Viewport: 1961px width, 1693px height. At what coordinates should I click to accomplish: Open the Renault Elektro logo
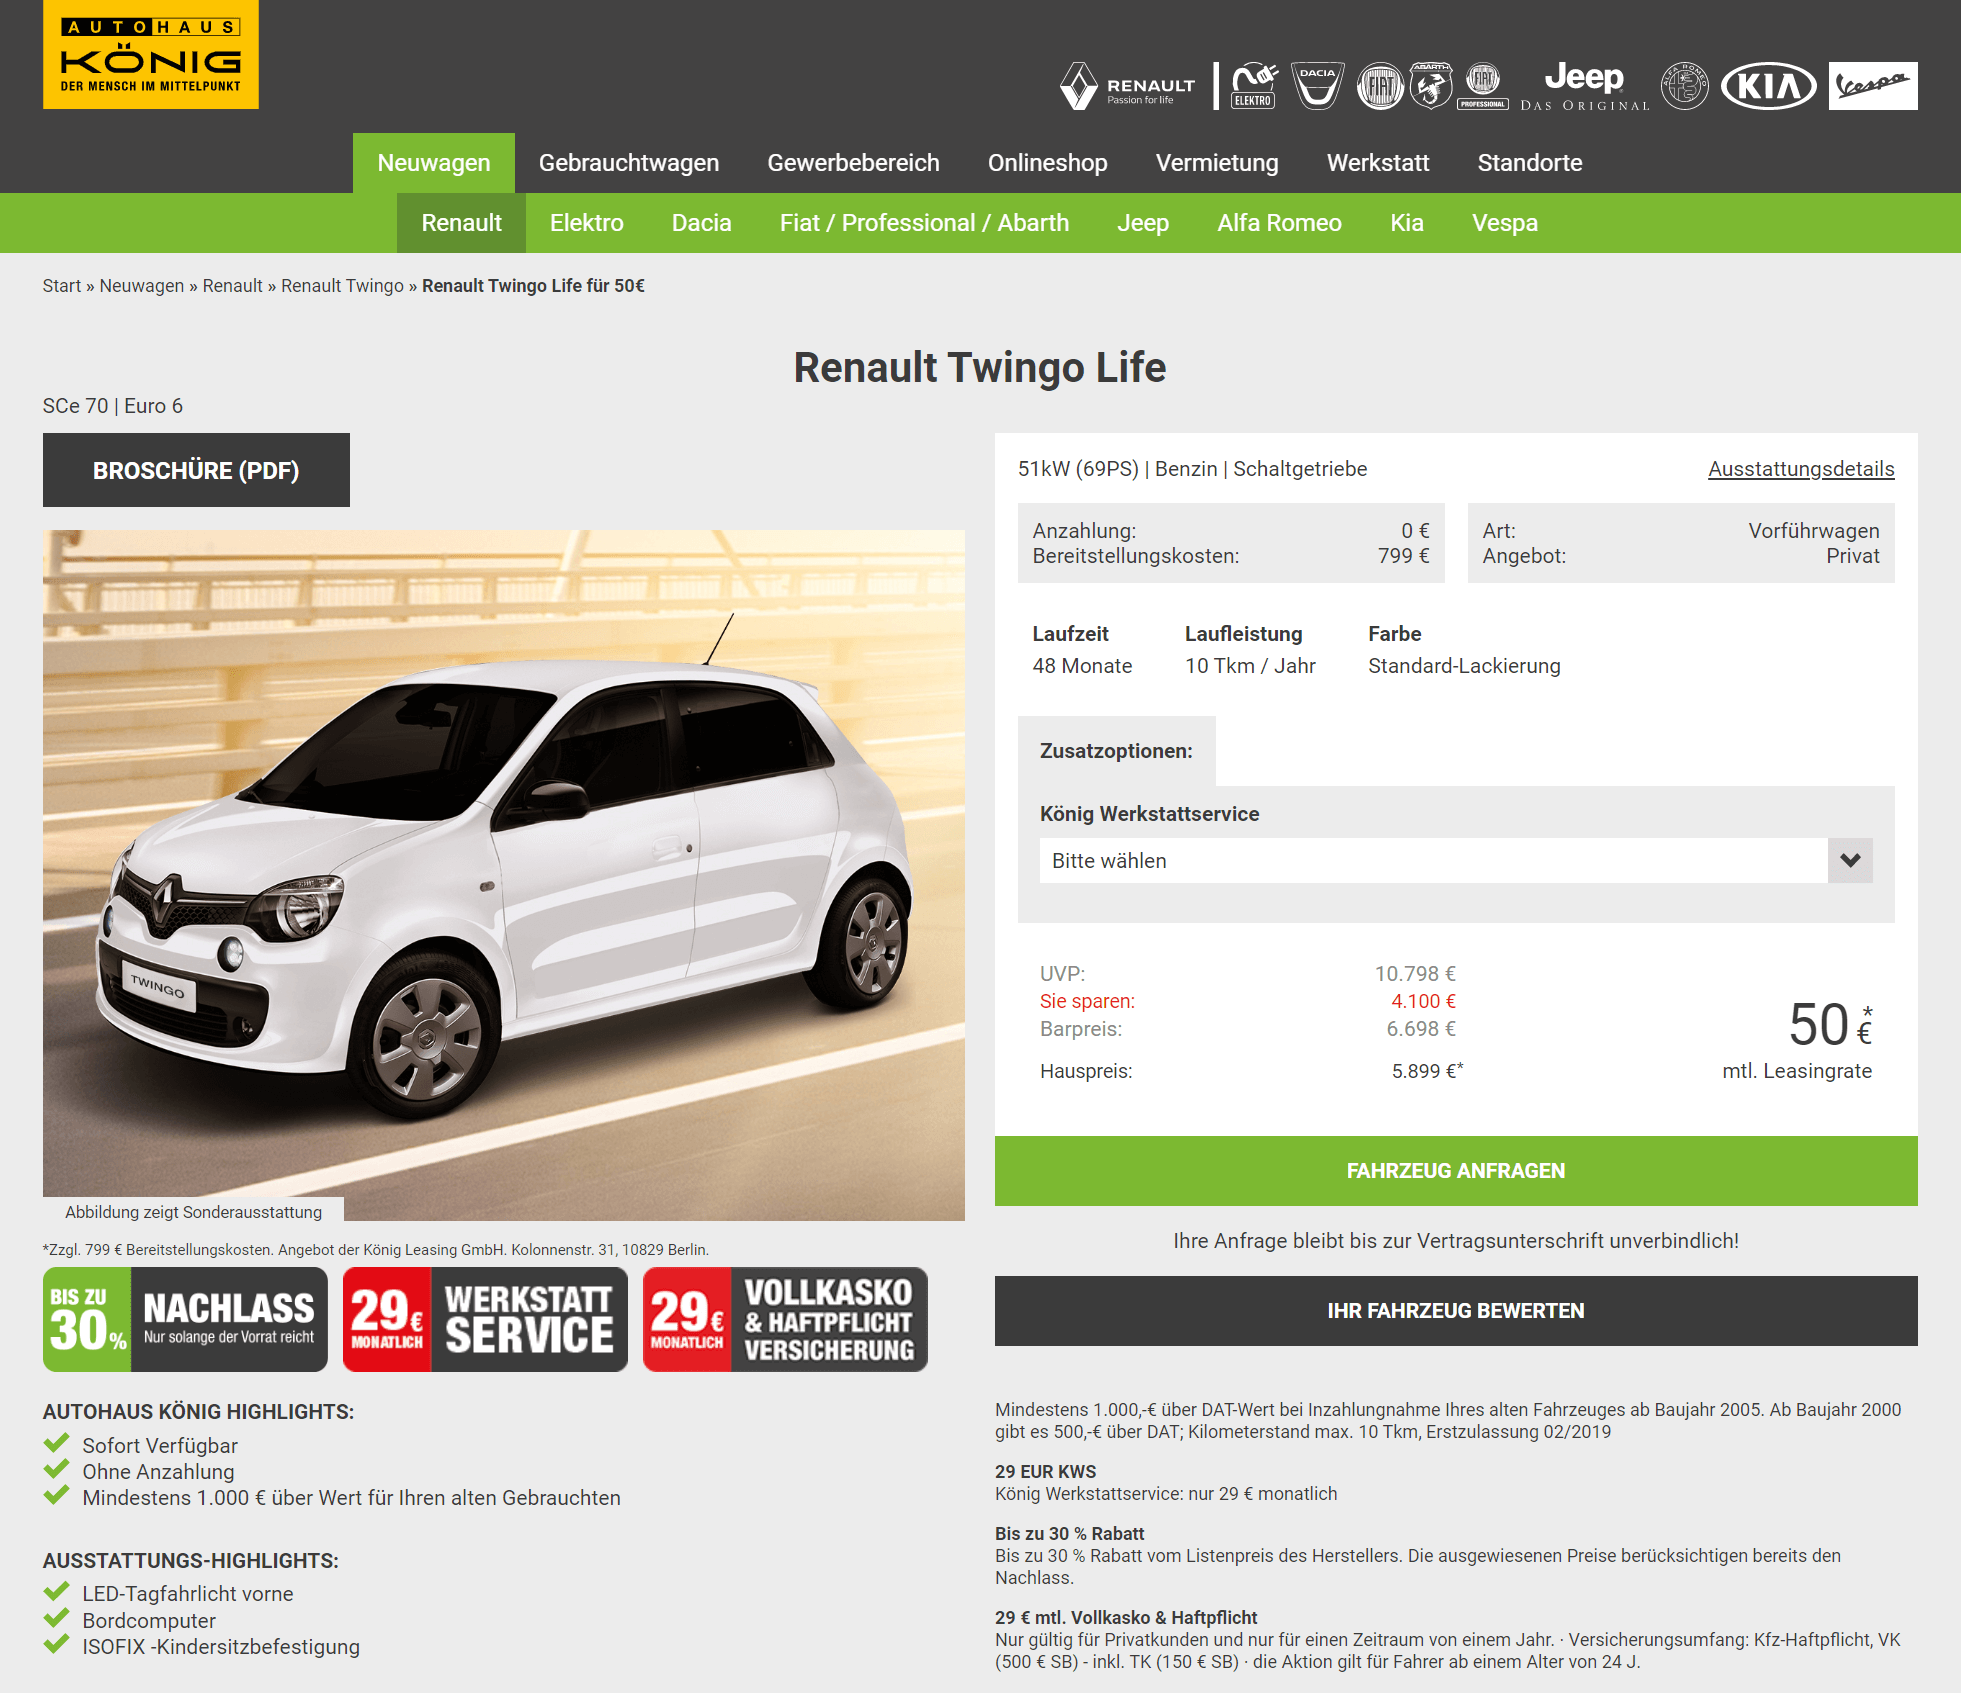point(1254,86)
